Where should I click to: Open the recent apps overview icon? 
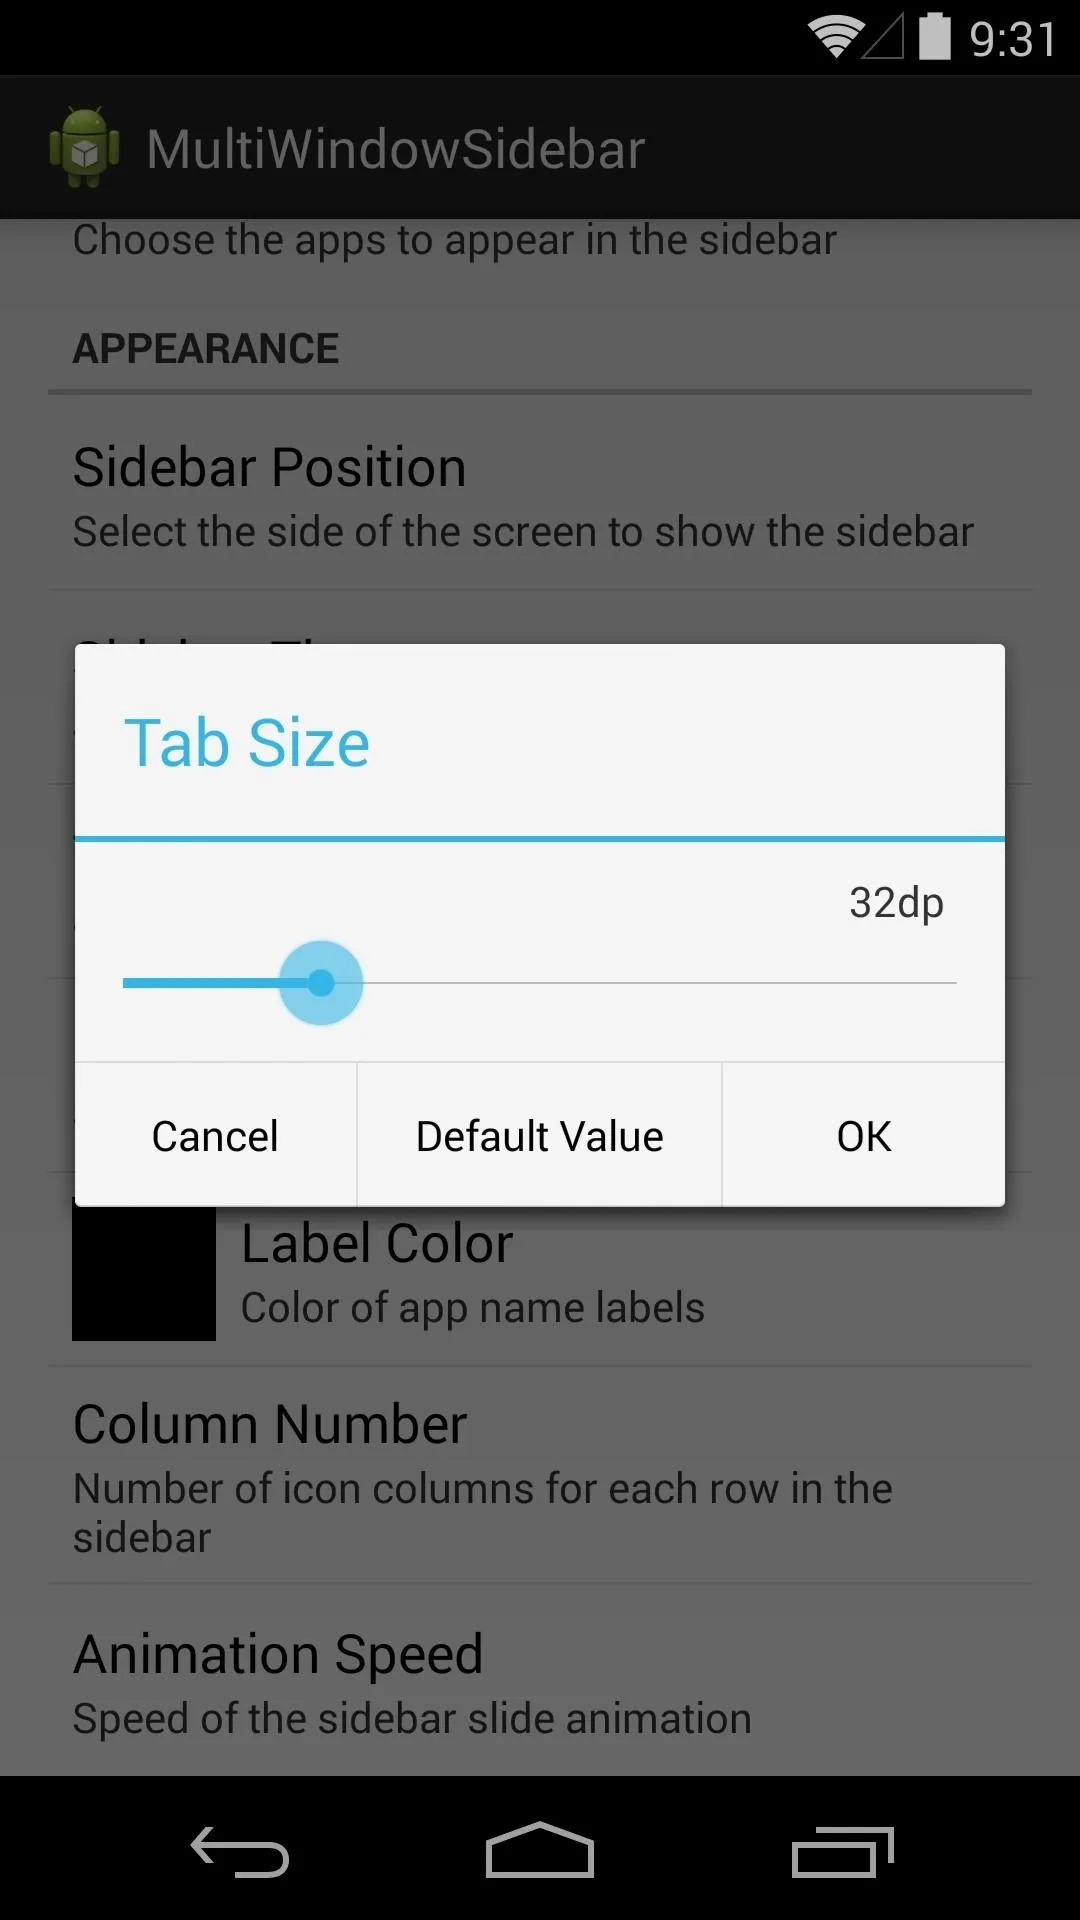pos(842,1851)
